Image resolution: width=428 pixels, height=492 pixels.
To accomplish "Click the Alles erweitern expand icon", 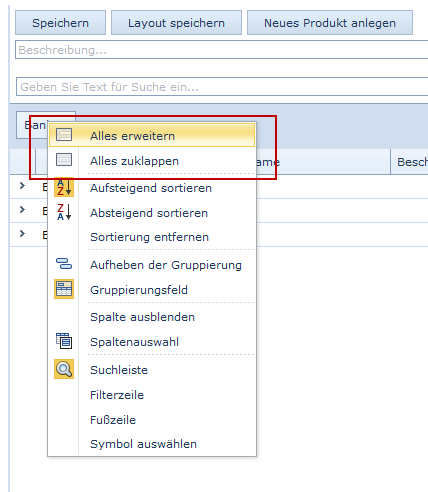I will point(64,135).
